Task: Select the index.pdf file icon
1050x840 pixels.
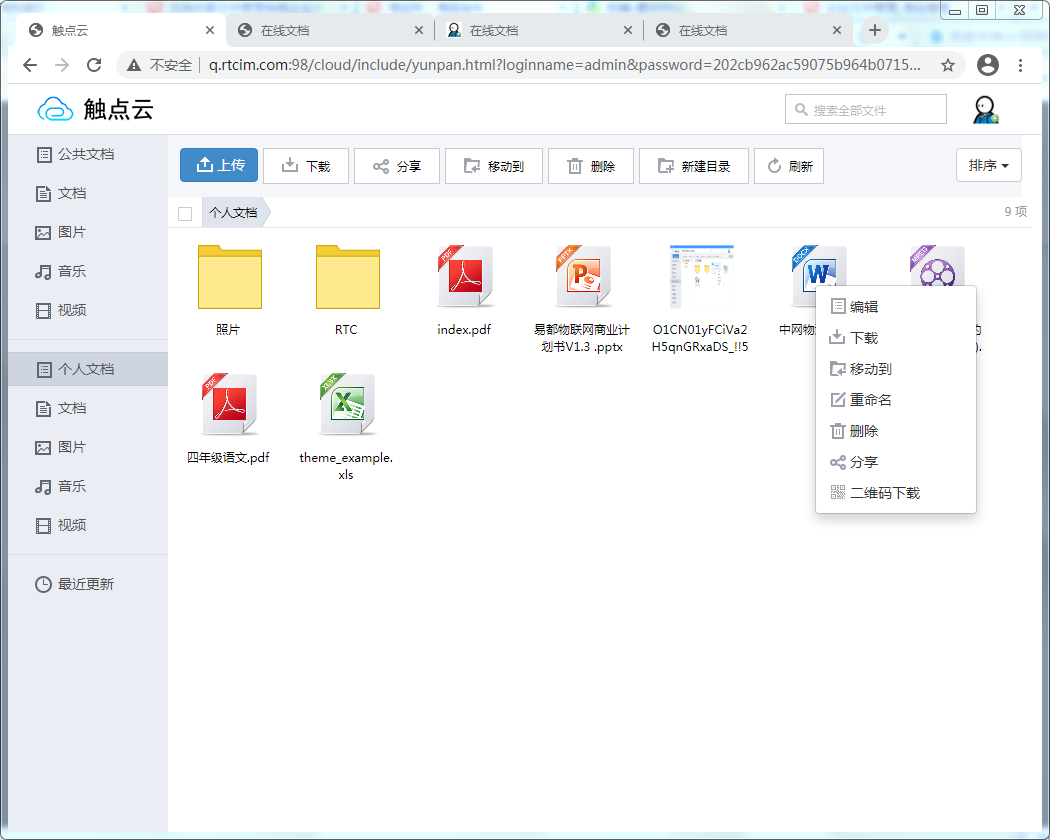Action: [x=465, y=277]
